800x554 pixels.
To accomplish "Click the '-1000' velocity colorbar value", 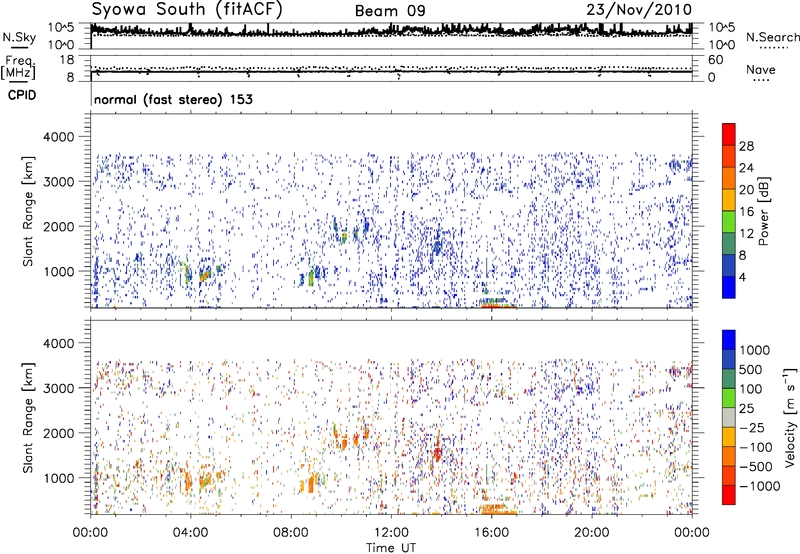I will click(759, 486).
